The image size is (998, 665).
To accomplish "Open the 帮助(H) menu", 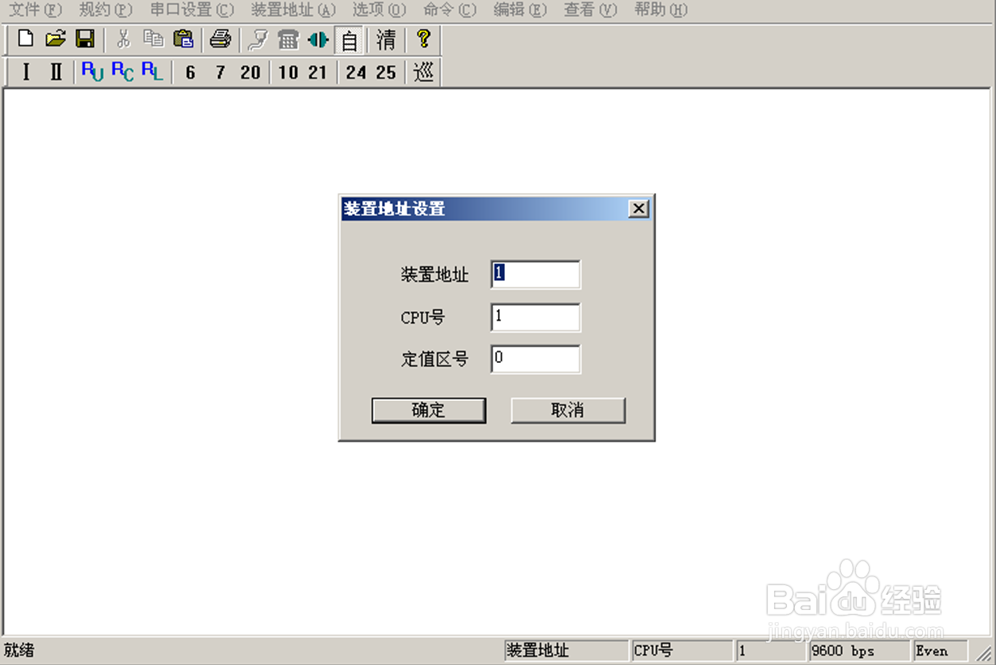I will (661, 10).
